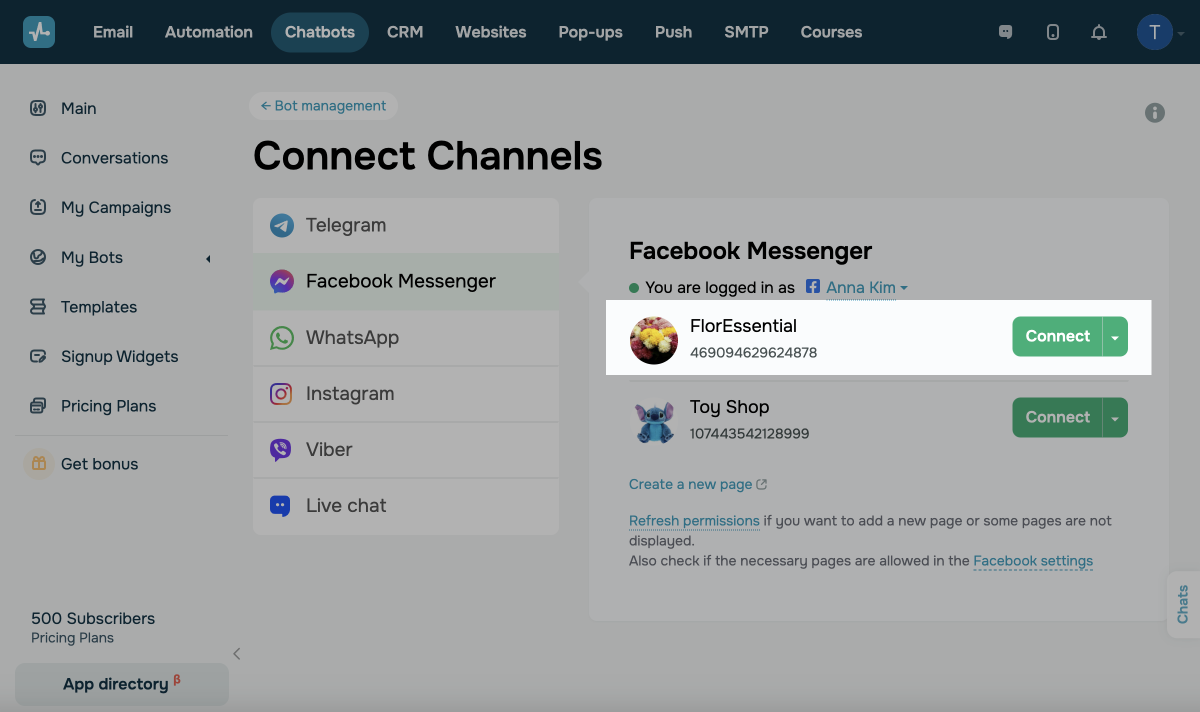Click the Templates sidebar icon
1200x712 pixels.
(x=38, y=307)
